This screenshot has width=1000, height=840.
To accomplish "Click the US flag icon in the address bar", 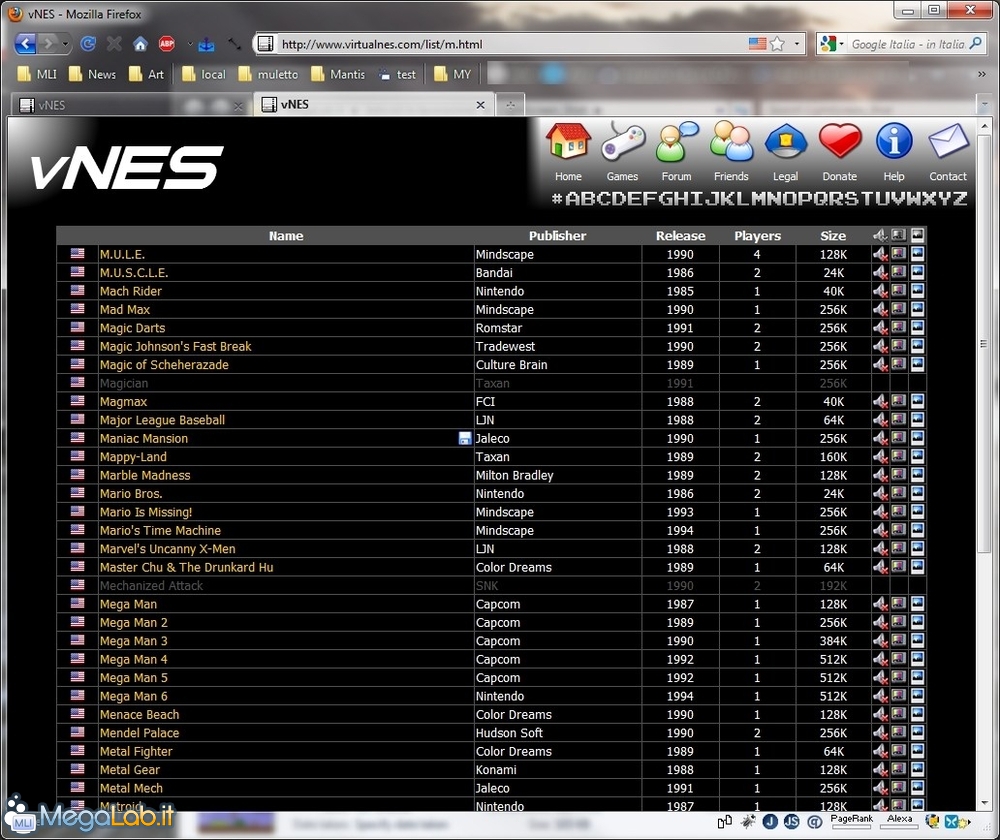I will [x=758, y=43].
